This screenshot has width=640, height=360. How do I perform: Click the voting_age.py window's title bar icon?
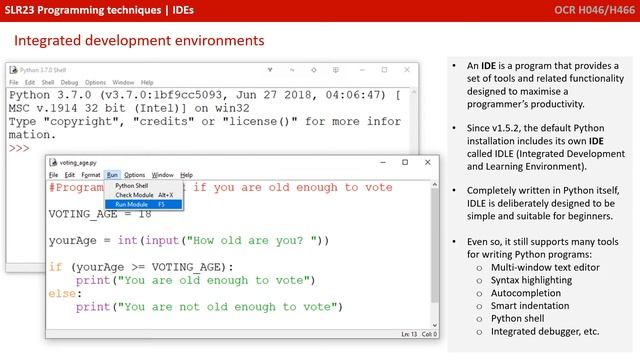click(53, 162)
